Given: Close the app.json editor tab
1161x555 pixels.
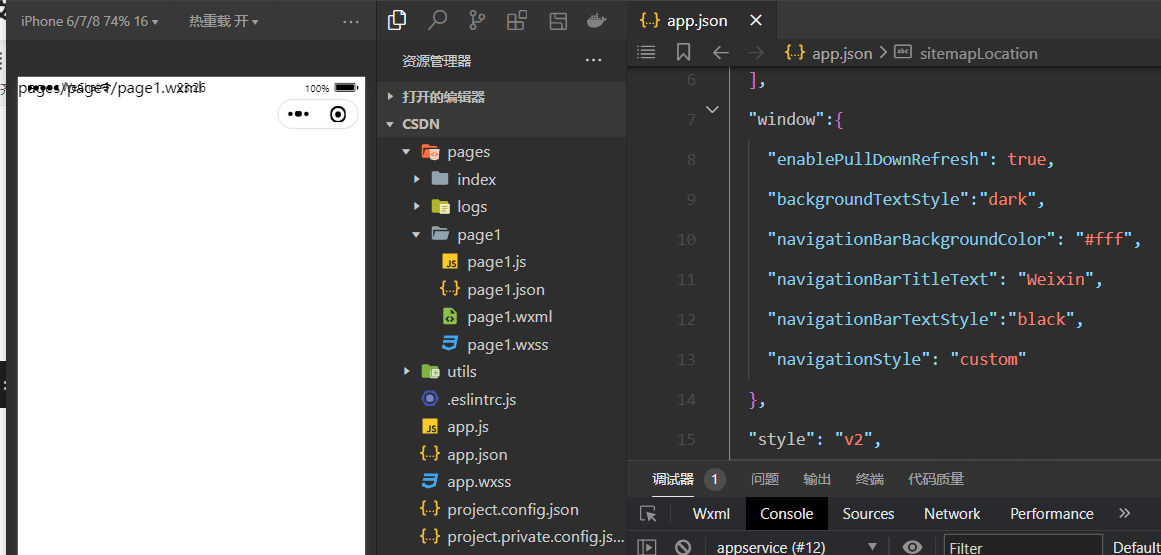Looking at the screenshot, I should [756, 21].
